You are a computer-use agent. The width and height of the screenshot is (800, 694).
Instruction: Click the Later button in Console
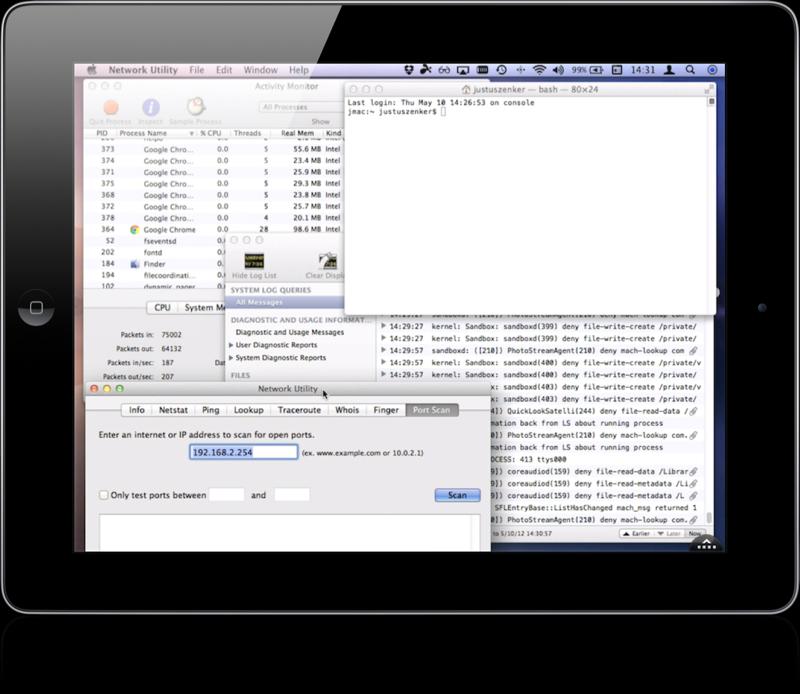[669, 534]
